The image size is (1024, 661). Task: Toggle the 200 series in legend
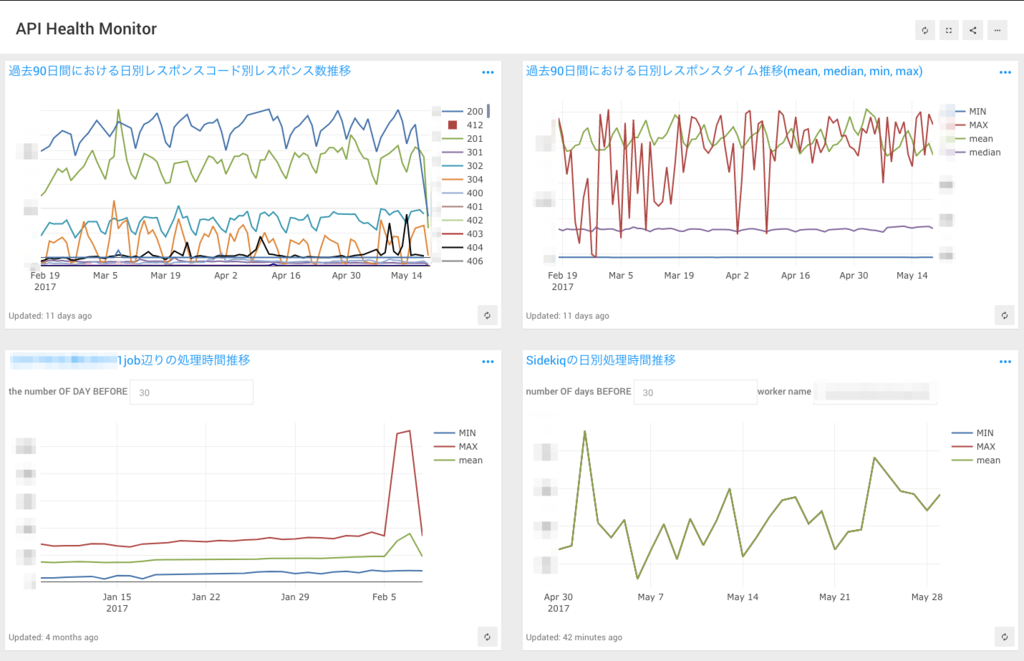point(463,112)
